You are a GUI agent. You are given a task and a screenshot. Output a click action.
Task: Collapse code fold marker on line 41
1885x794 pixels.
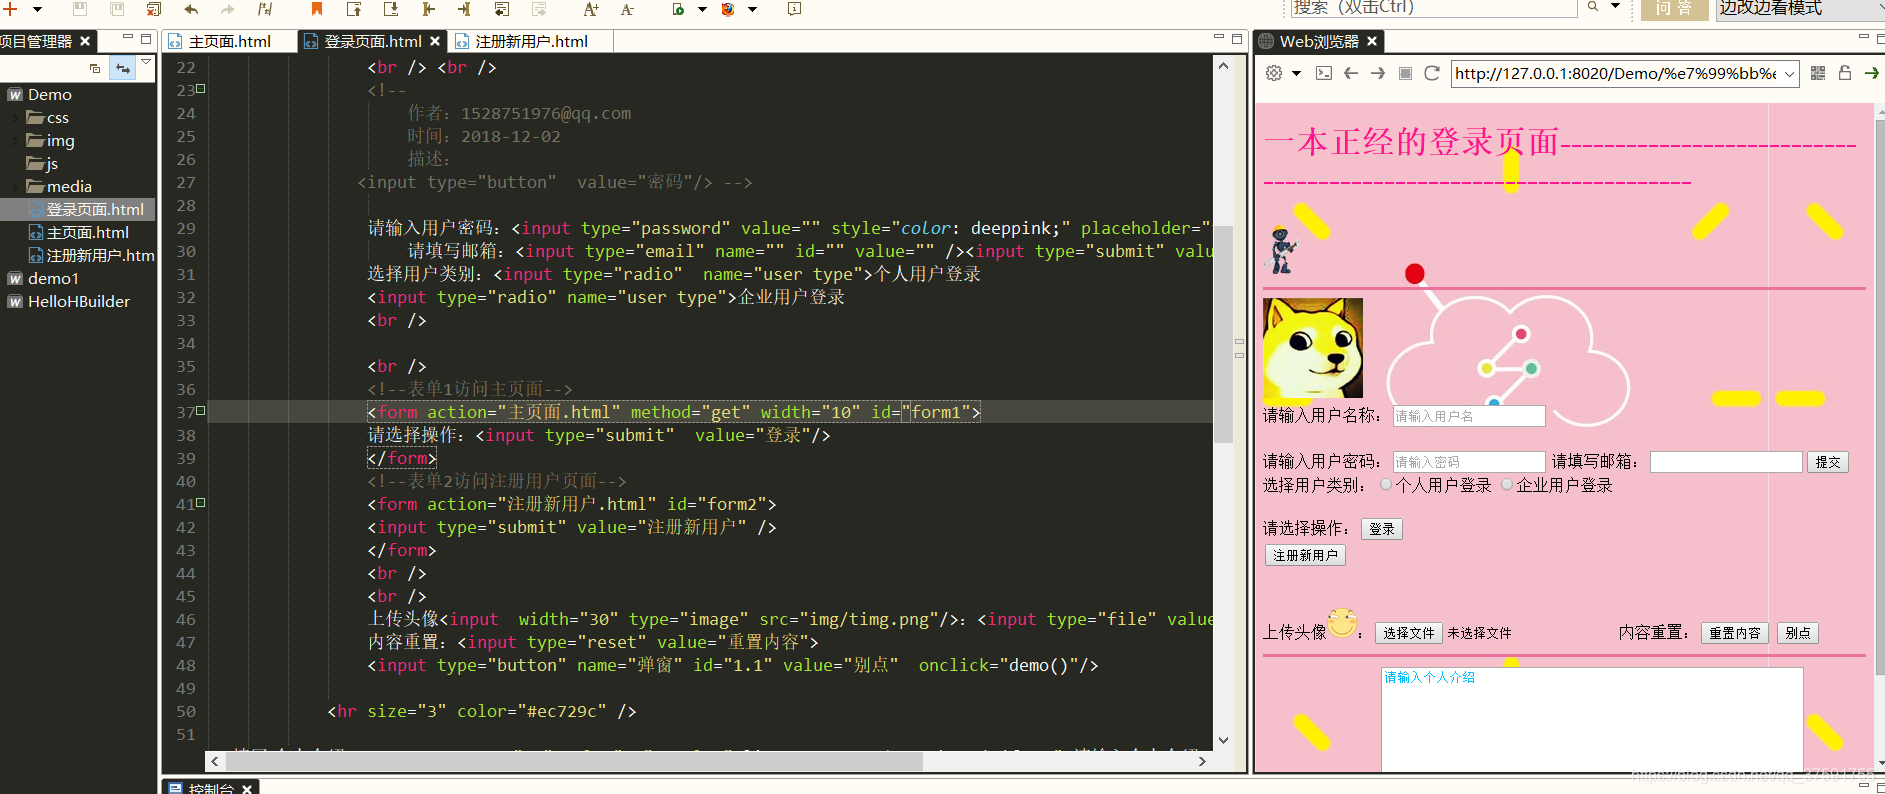pyautogui.click(x=201, y=502)
